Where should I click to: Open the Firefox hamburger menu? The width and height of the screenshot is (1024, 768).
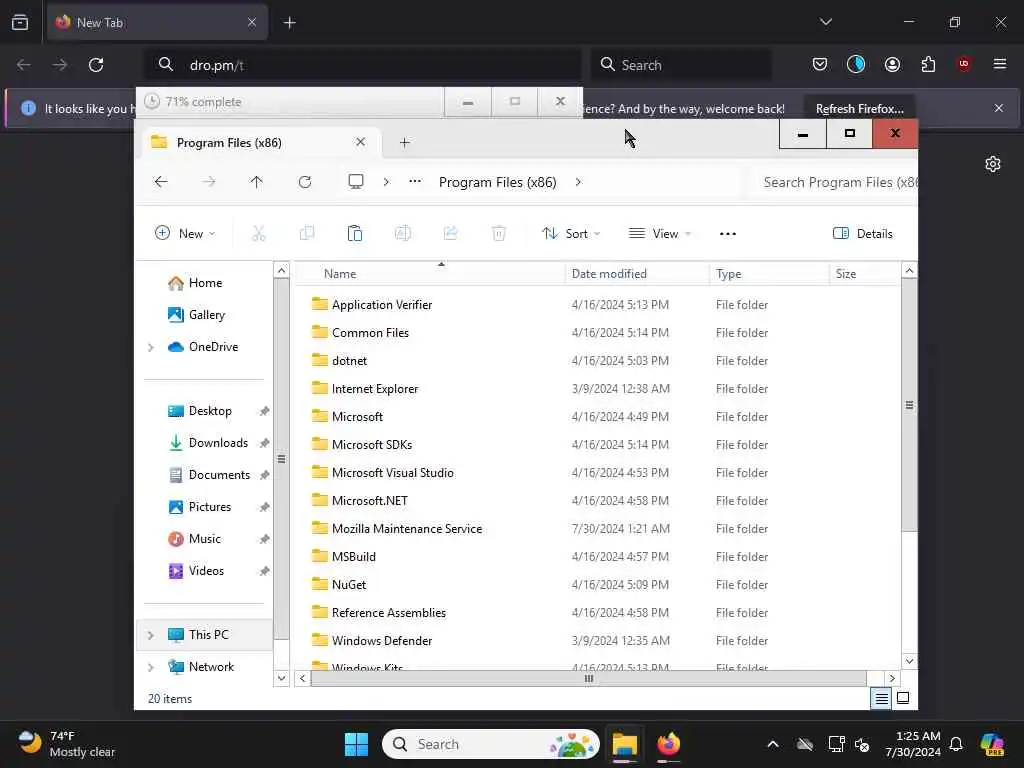(1000, 64)
